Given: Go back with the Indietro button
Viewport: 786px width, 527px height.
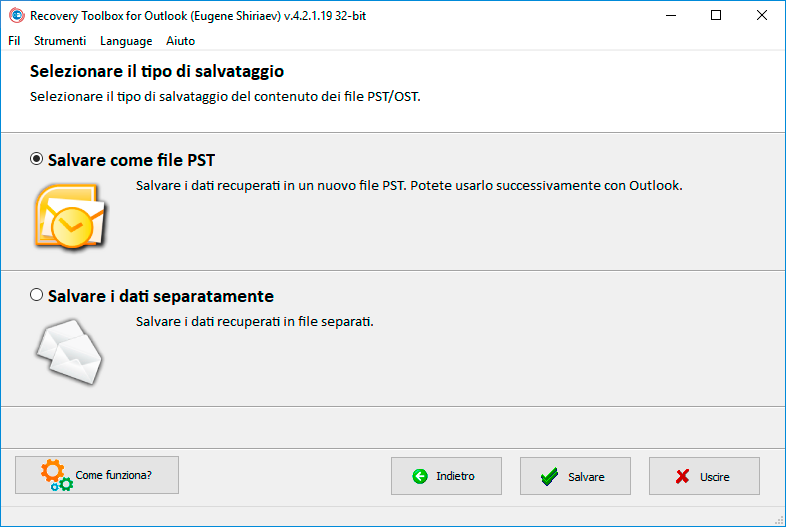Looking at the screenshot, I should tap(446, 476).
